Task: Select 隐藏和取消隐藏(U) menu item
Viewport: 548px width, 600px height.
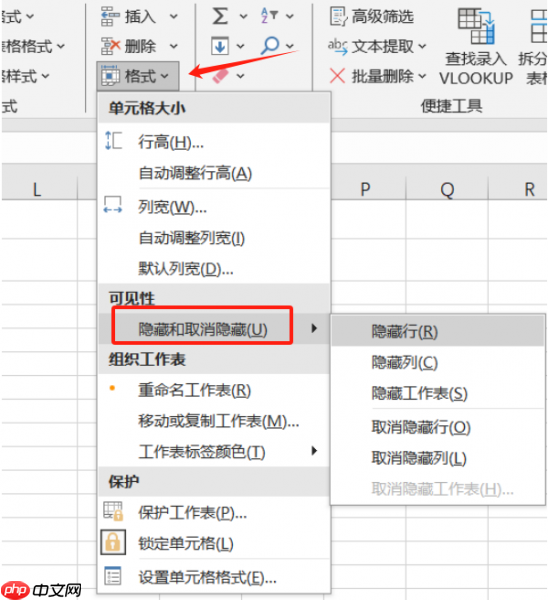Action: 214,329
